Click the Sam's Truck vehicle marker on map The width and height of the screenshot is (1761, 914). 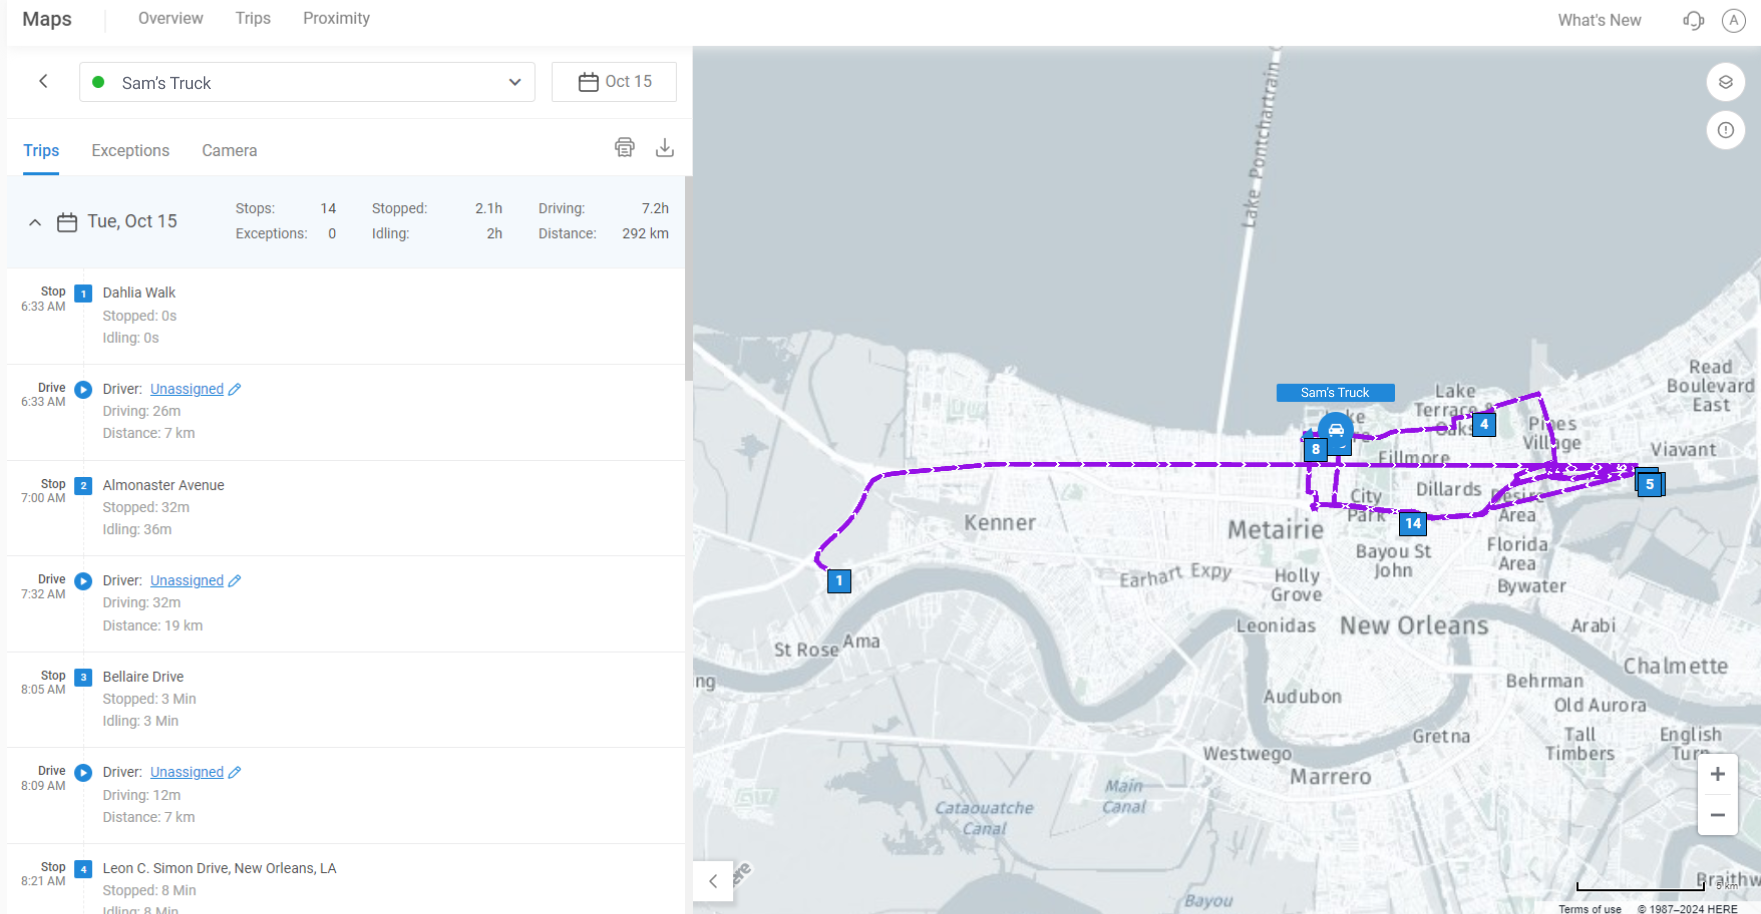click(x=1335, y=431)
